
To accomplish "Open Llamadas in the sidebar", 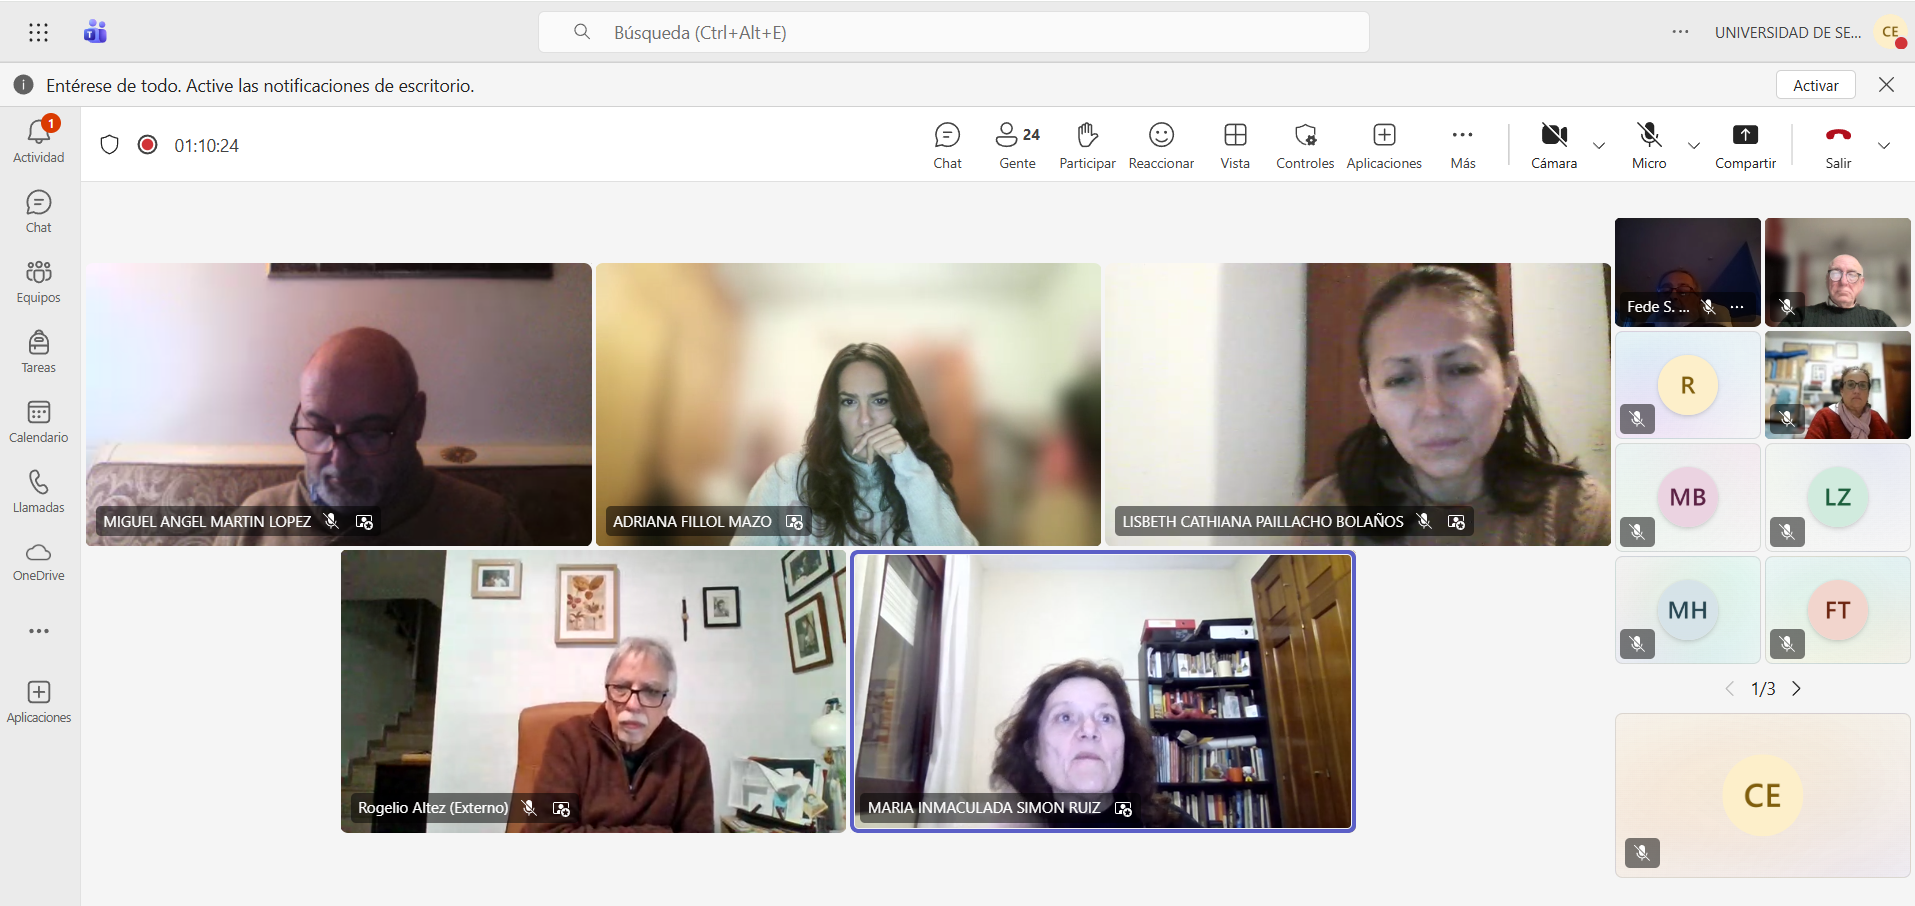I will [x=39, y=492].
